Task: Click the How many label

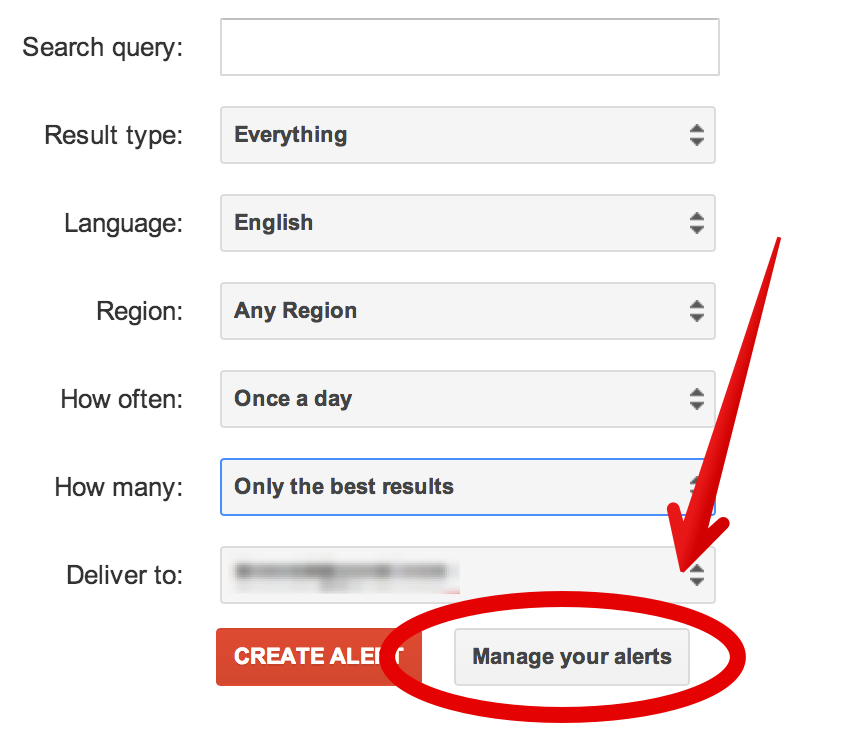Action: point(118,487)
